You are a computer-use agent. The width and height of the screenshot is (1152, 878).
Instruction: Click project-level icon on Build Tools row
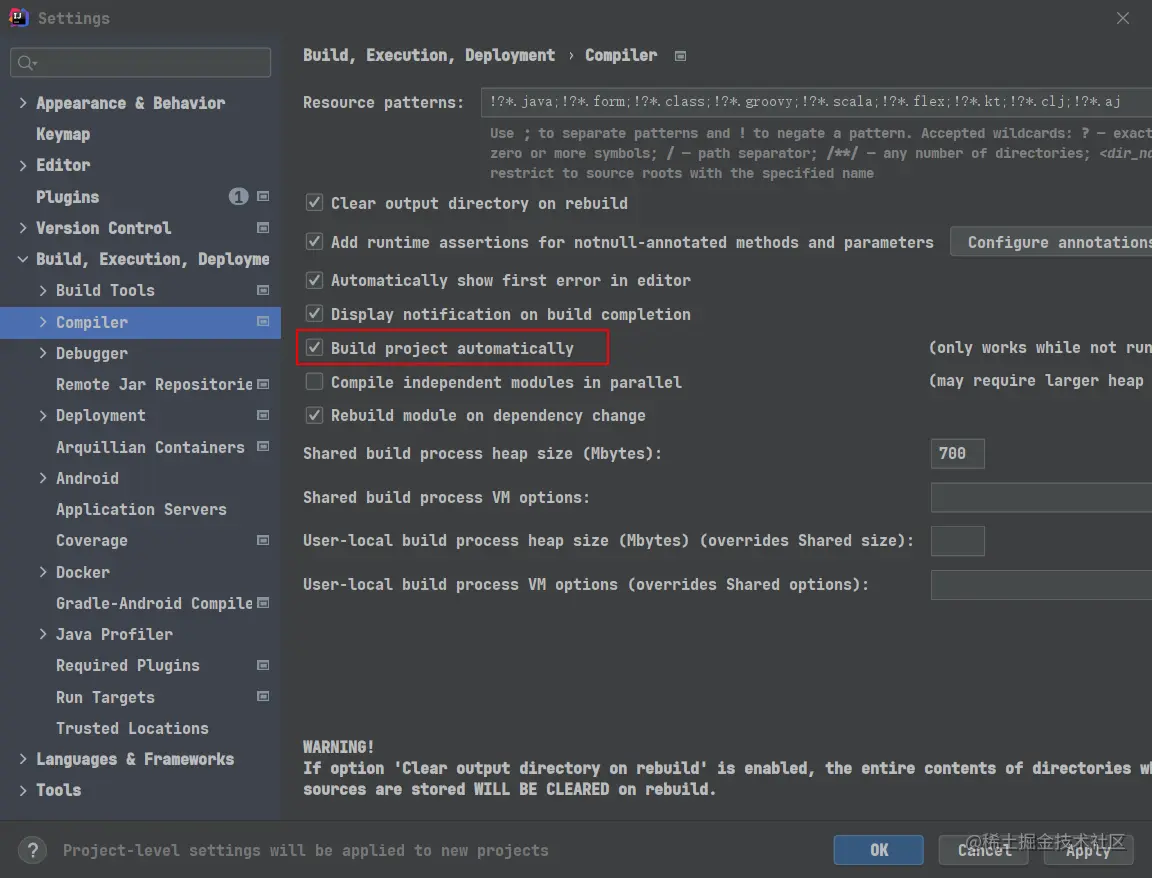263,290
